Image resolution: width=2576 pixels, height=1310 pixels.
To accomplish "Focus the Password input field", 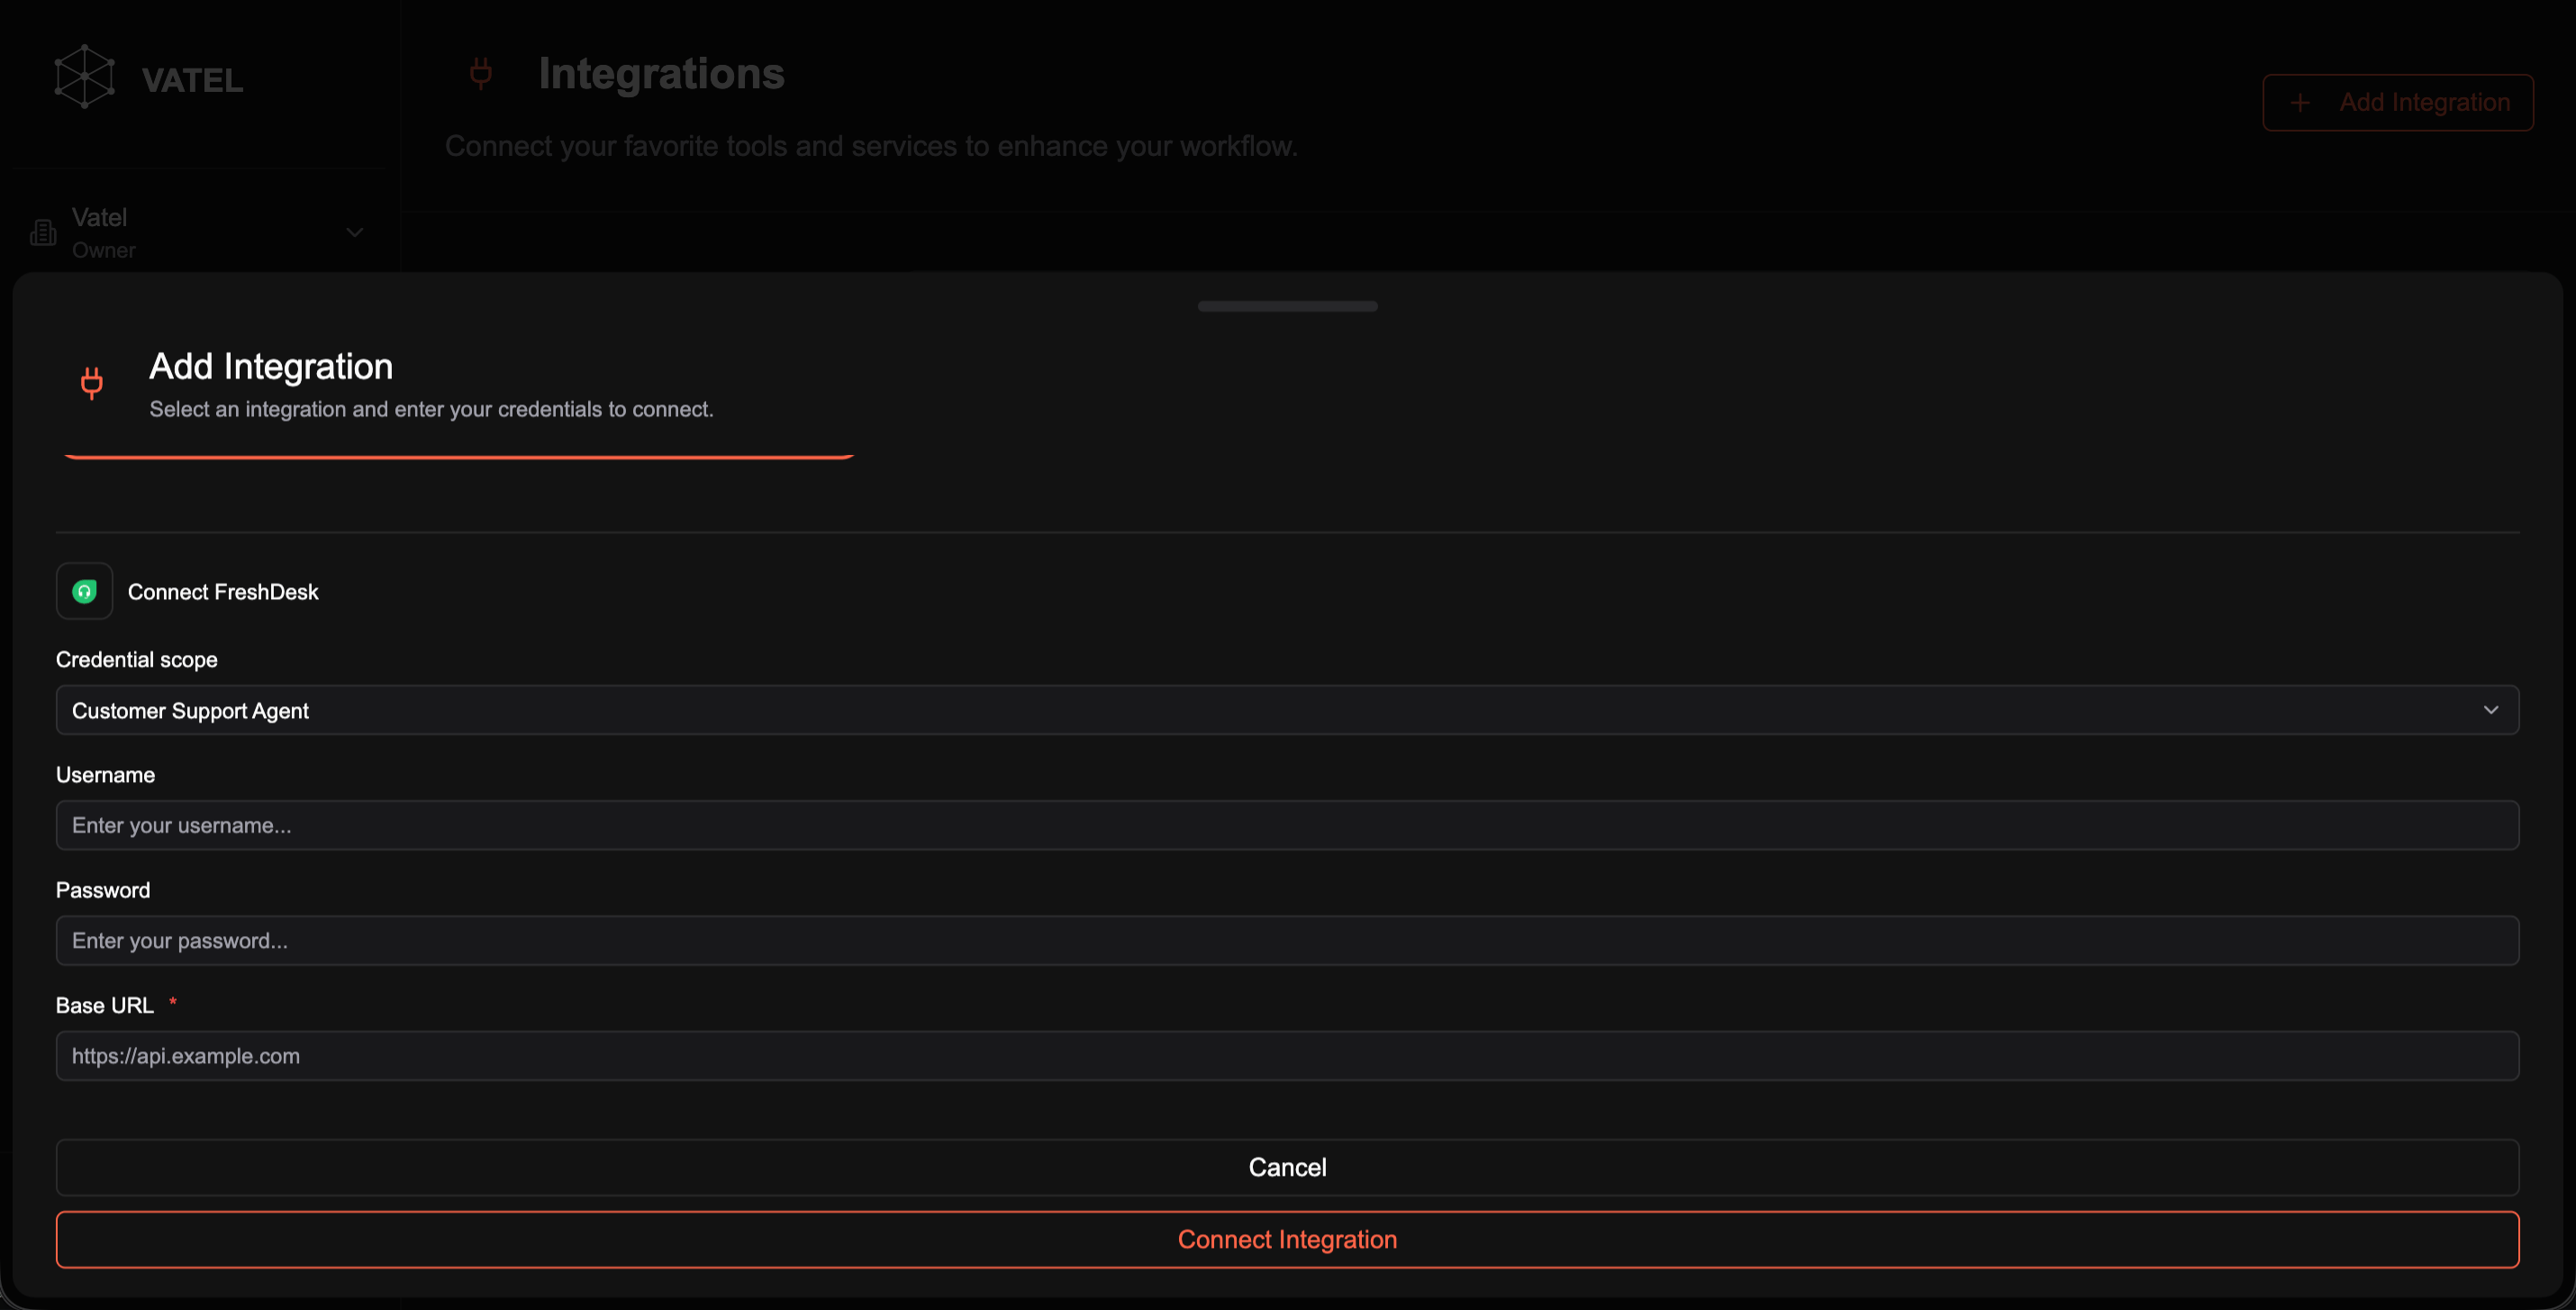I will (1287, 940).
